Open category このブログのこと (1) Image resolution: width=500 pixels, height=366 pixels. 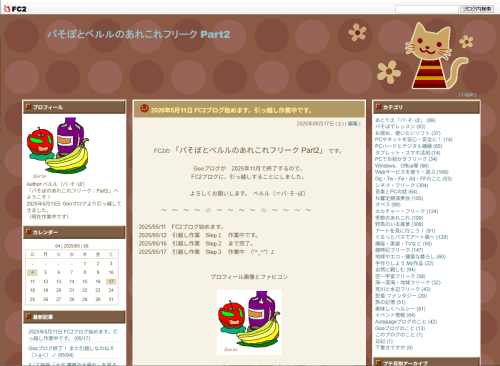pyautogui.click(x=399, y=335)
